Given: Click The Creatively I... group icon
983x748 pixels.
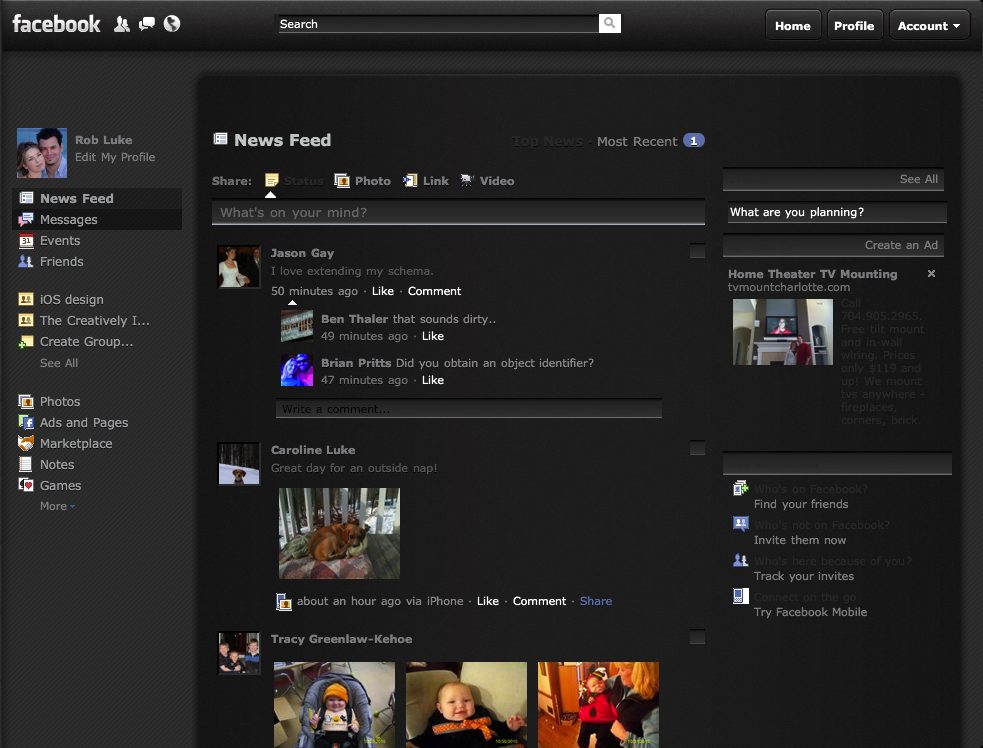Looking at the screenshot, I should tap(26, 320).
